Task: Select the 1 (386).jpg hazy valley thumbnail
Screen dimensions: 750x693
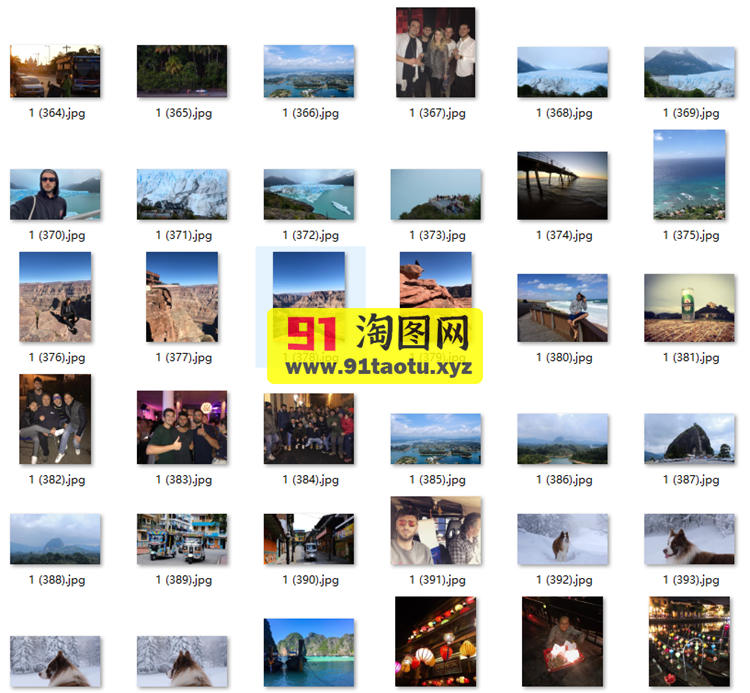Action: click(x=562, y=439)
